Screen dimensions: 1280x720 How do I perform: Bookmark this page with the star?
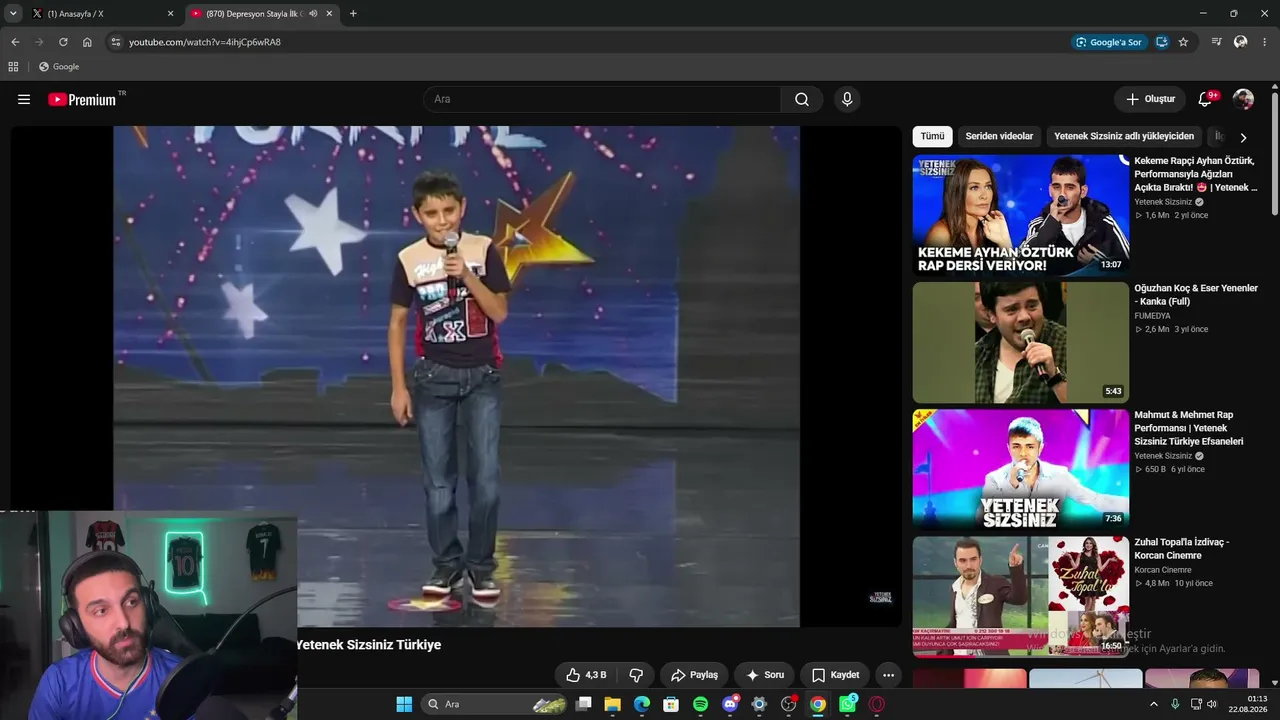[x=1183, y=42]
